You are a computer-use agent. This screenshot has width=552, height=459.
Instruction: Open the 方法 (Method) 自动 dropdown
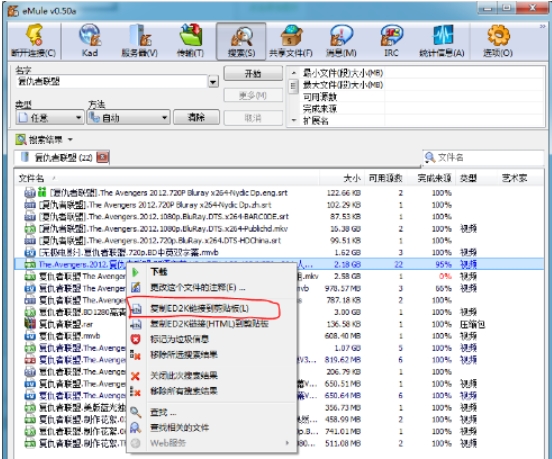click(128, 117)
